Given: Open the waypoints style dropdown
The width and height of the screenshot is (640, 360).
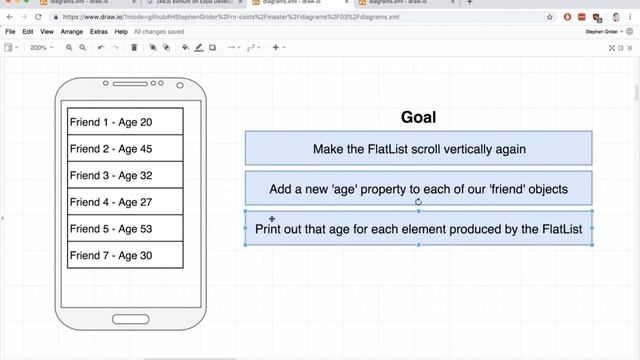Looking at the screenshot, I should [x=253, y=48].
